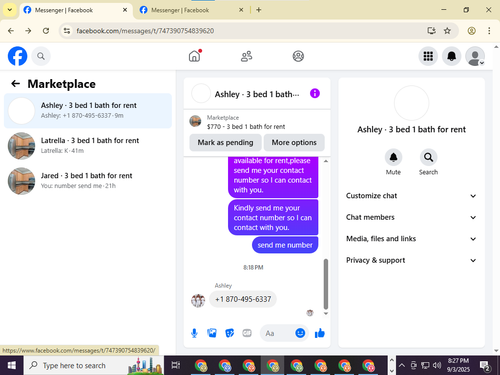Image resolution: width=500 pixels, height=375 pixels.
Task: Select the +1 870-495-6337 message bubble
Action: (243, 299)
